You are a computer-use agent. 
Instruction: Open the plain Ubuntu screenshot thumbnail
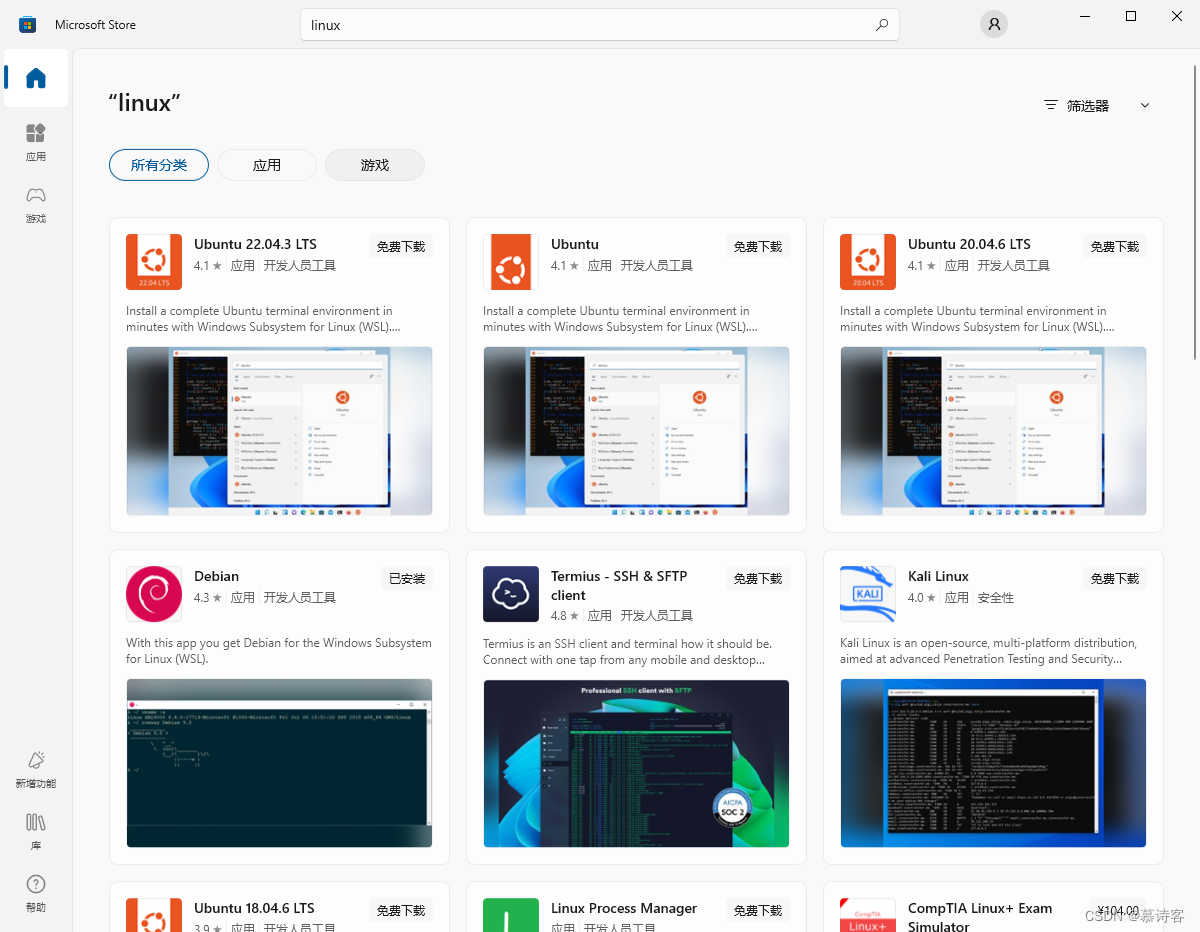(636, 431)
